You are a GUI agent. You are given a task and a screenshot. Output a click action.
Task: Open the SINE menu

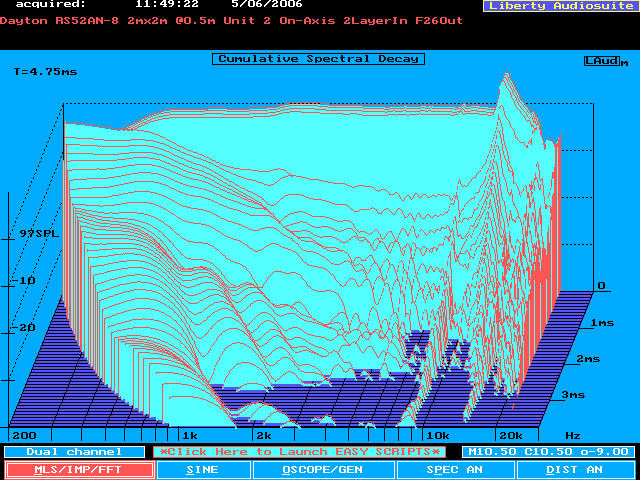click(x=201, y=469)
